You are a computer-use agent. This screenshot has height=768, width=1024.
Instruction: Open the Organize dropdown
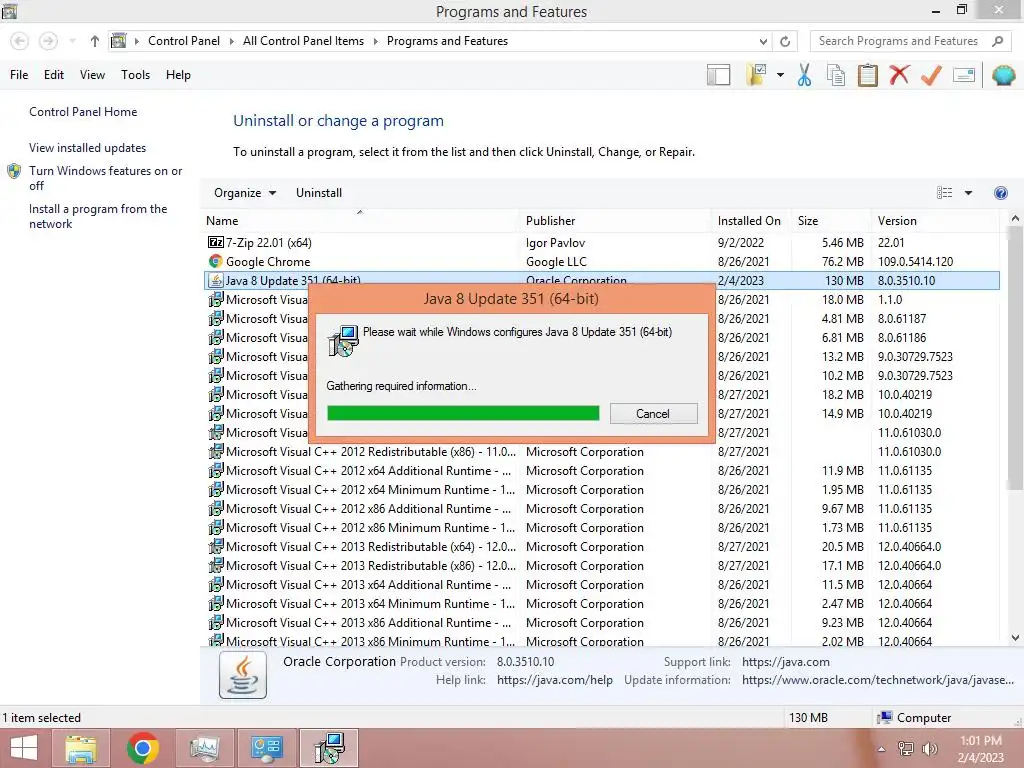[x=245, y=193]
